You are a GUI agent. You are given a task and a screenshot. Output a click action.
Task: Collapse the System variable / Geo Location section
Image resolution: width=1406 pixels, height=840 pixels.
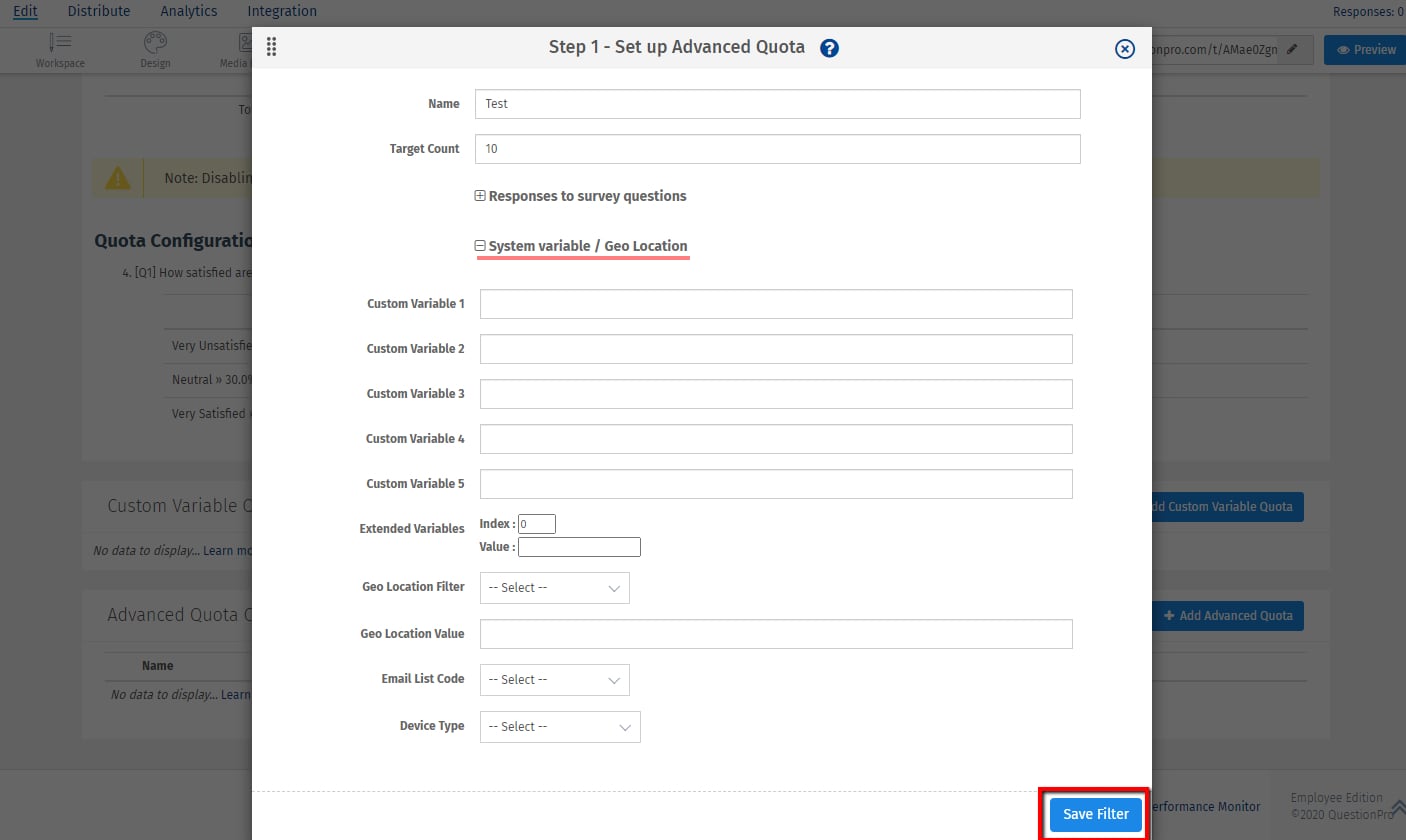pyautogui.click(x=479, y=245)
